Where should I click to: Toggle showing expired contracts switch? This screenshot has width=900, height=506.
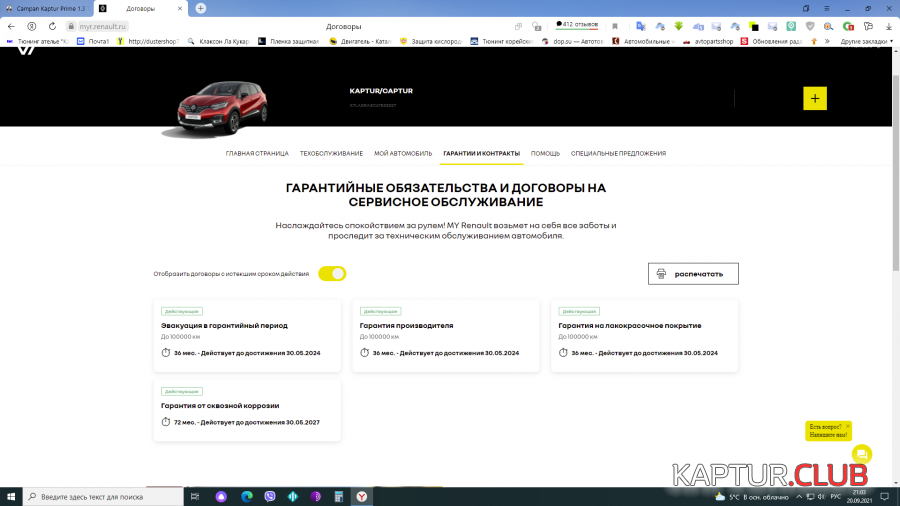click(332, 274)
